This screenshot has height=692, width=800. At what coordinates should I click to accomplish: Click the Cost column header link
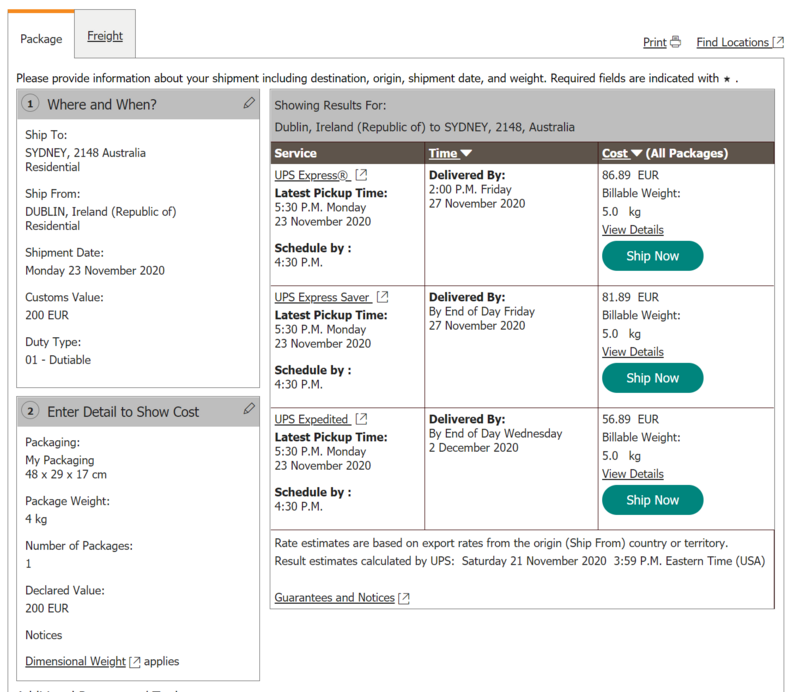pos(615,153)
